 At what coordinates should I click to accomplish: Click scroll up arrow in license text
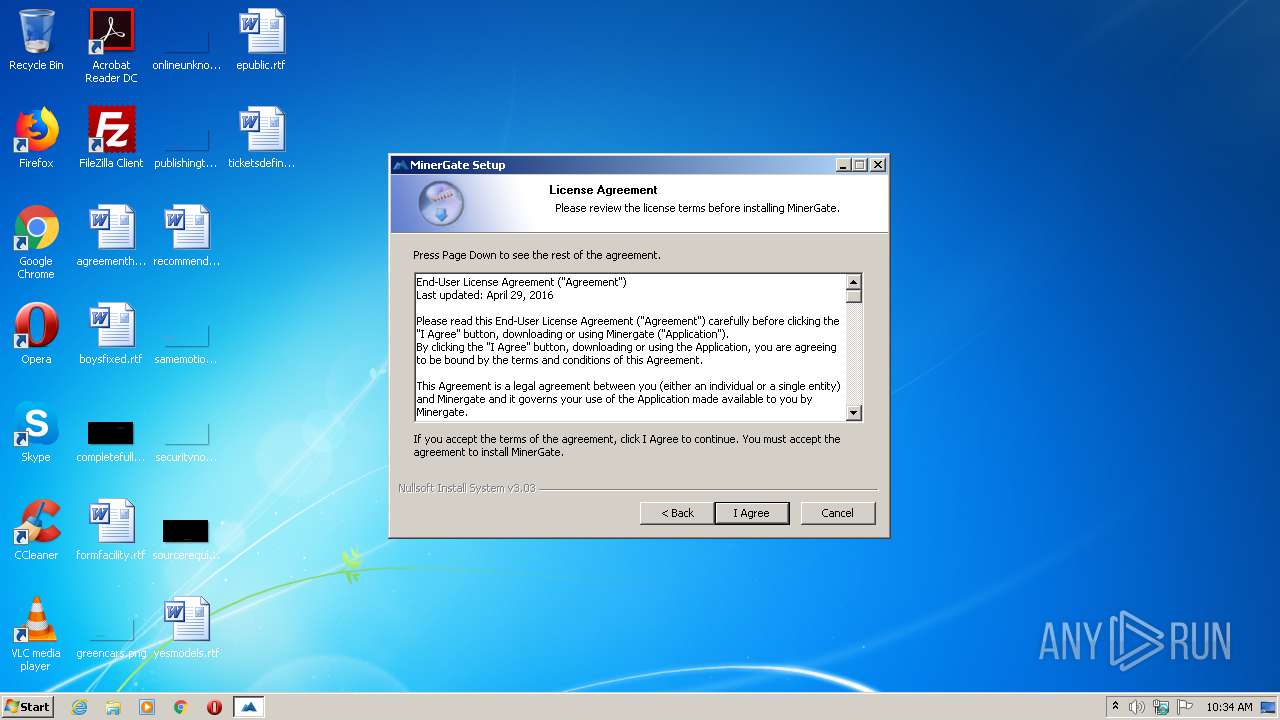[x=854, y=282]
